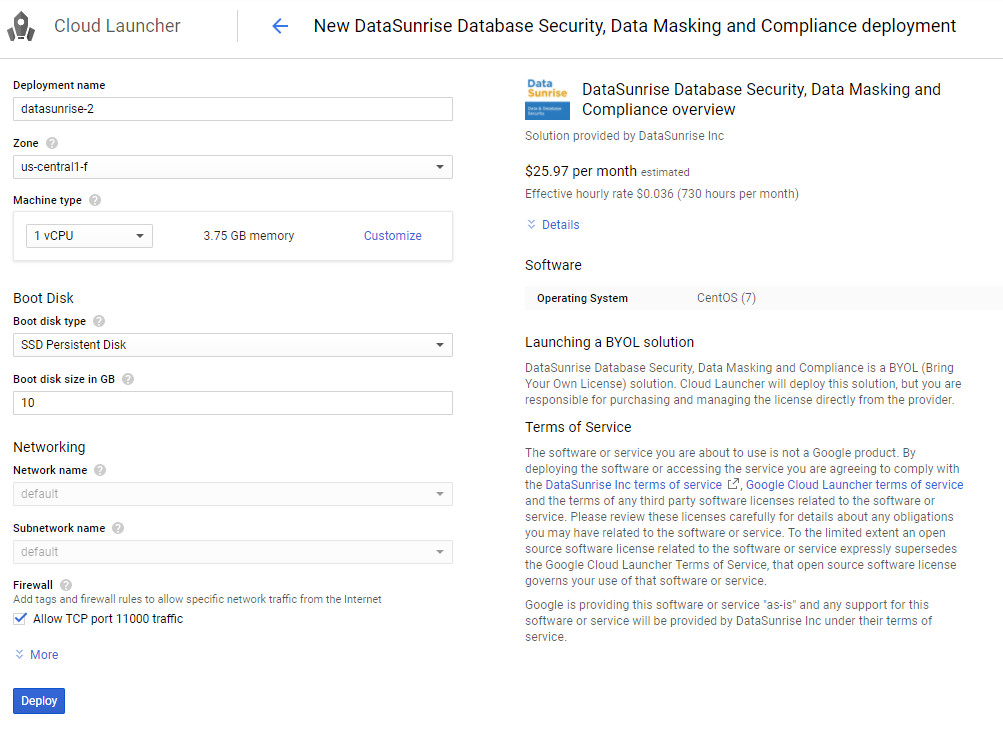Uncheck Allow TCP port 11000 traffic
1003x749 pixels.
click(x=20, y=619)
